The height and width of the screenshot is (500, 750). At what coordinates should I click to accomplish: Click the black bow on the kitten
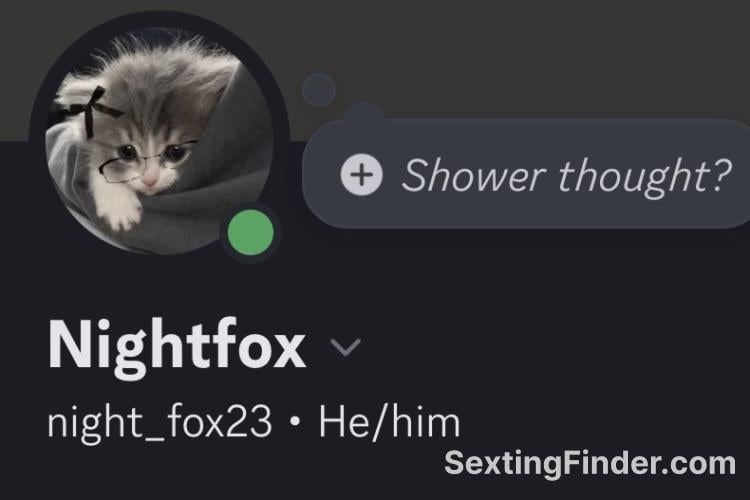[89, 111]
